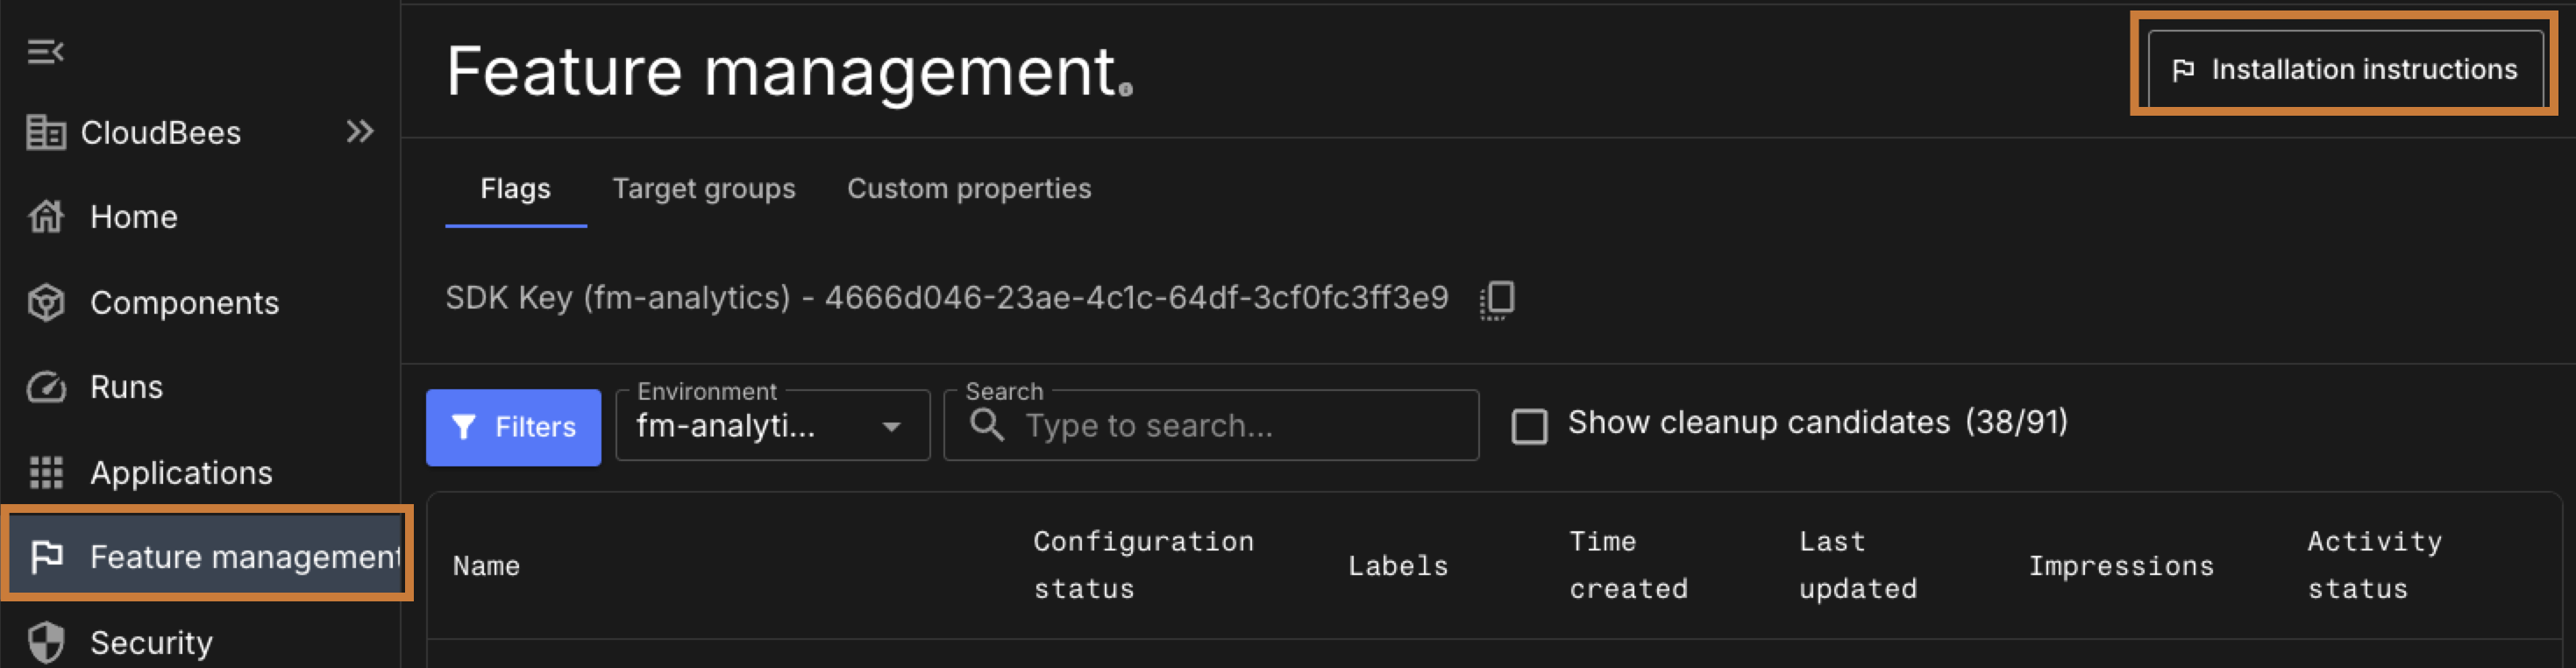Select the Flags tab
The height and width of the screenshot is (668, 2576).
point(515,188)
